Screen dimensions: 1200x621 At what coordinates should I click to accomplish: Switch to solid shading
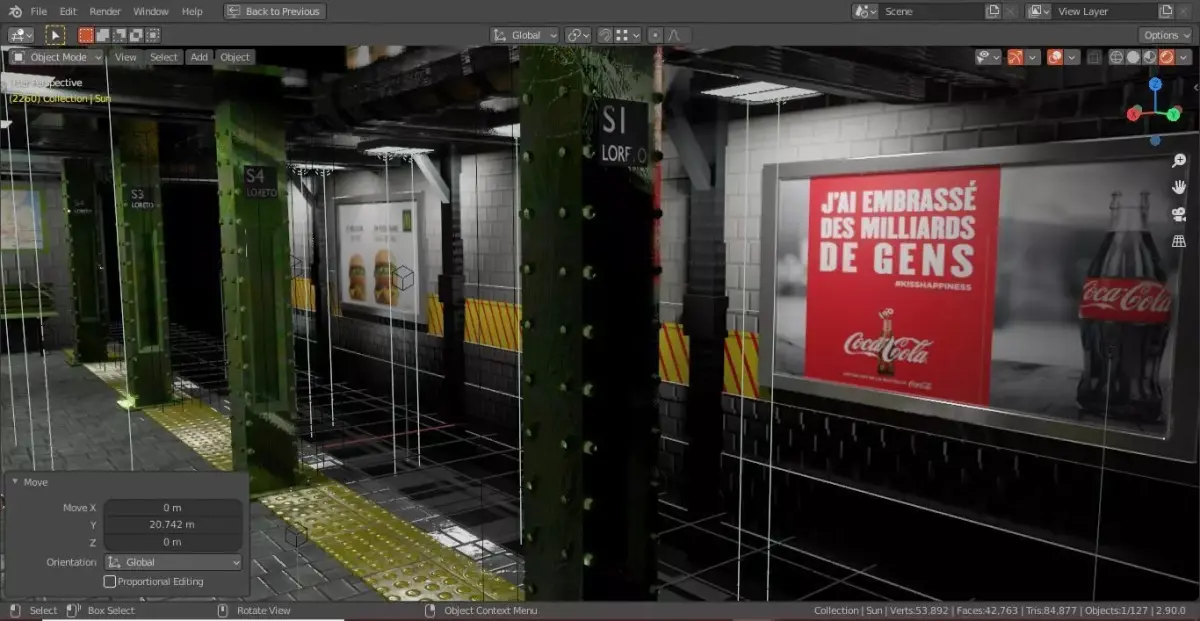click(1133, 57)
